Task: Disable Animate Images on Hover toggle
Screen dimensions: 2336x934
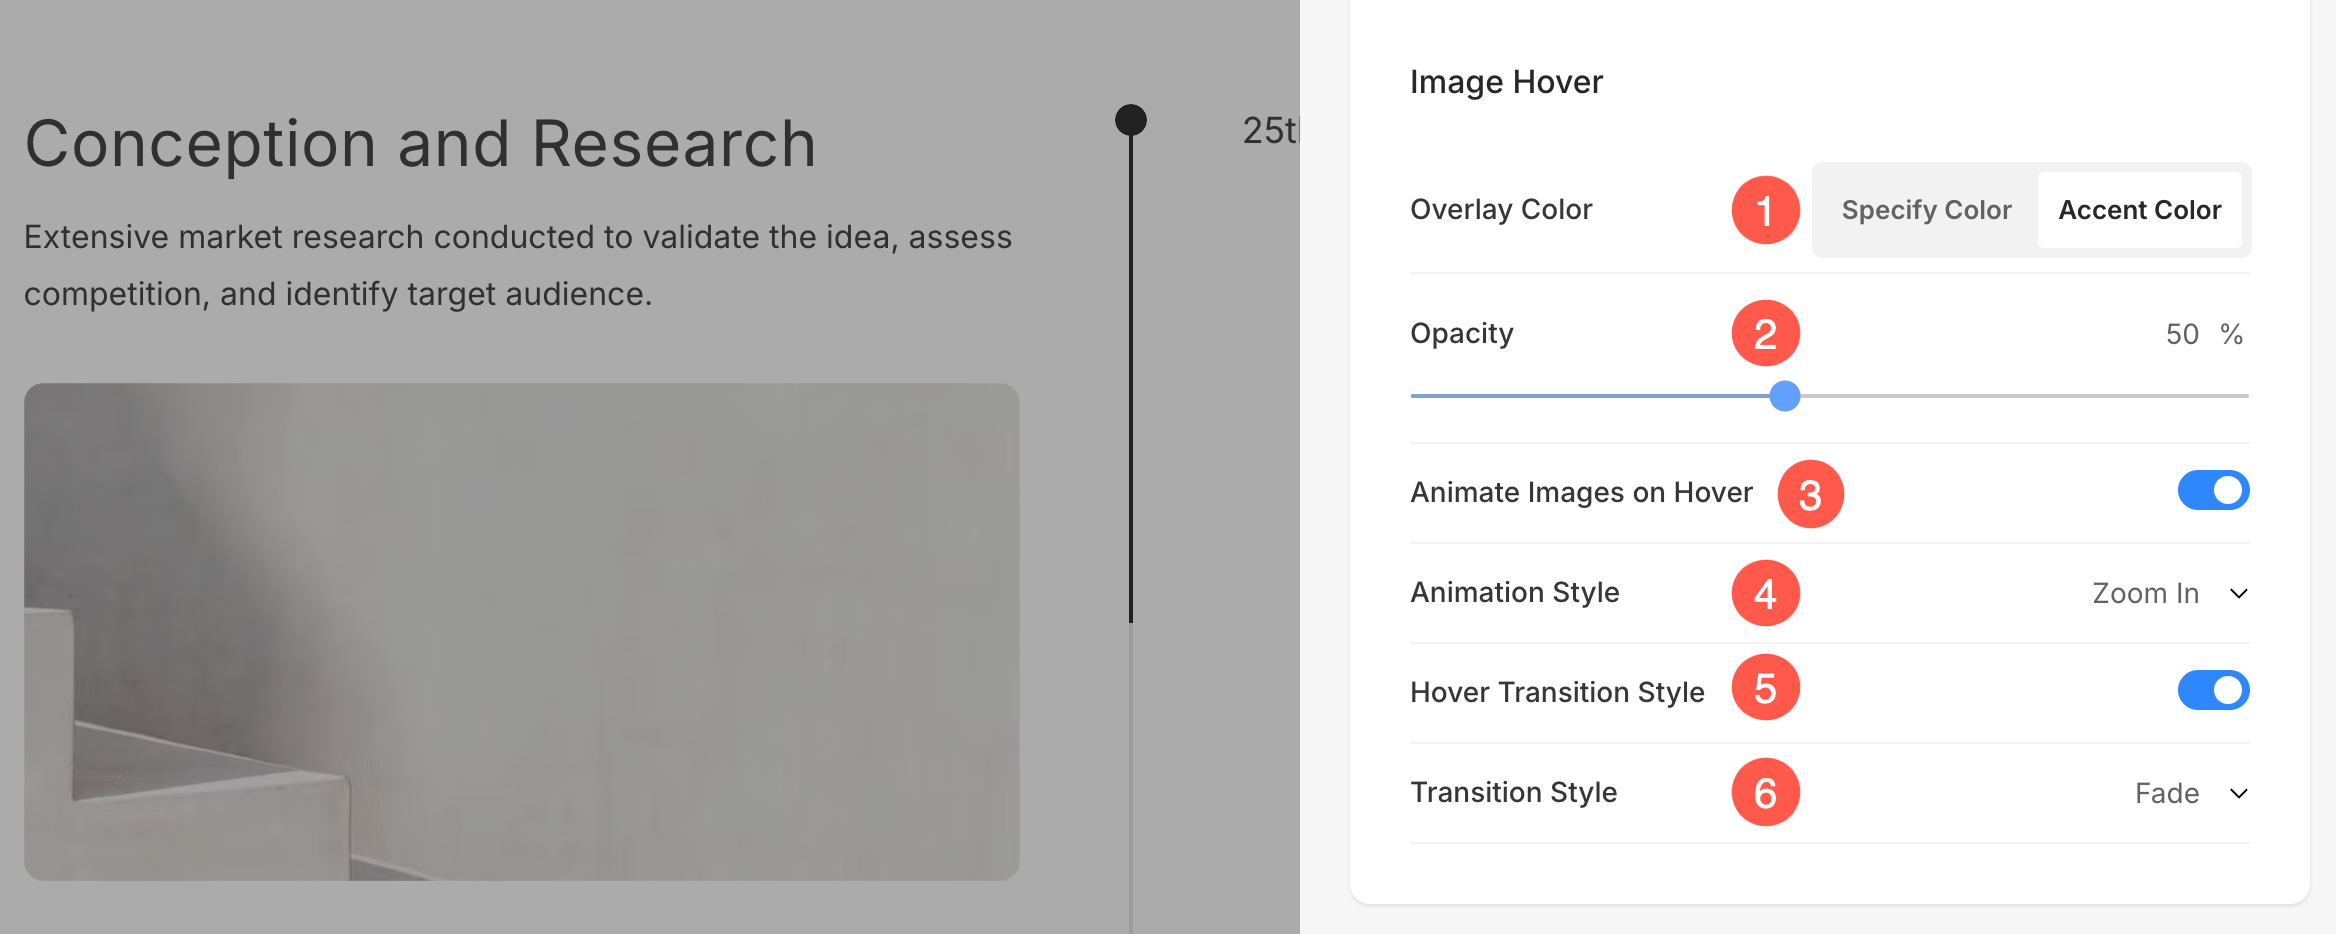Action: tap(2213, 490)
